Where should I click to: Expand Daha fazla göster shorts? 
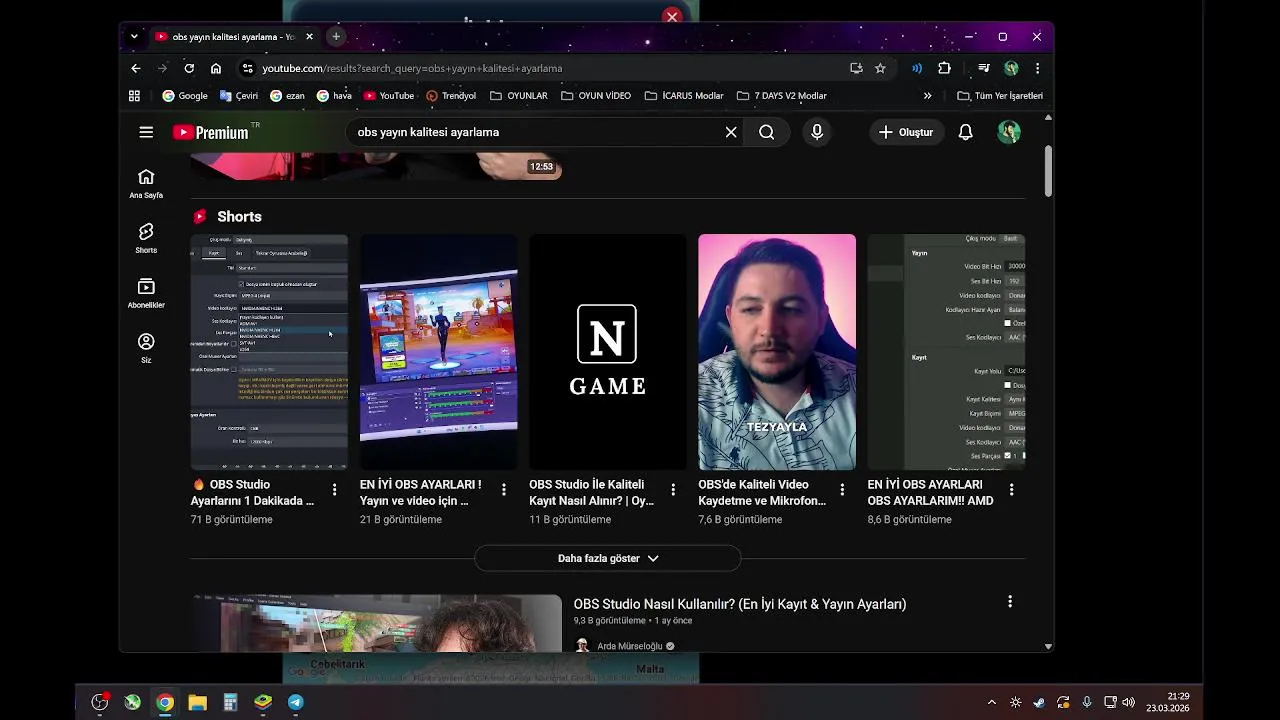pyautogui.click(x=608, y=558)
